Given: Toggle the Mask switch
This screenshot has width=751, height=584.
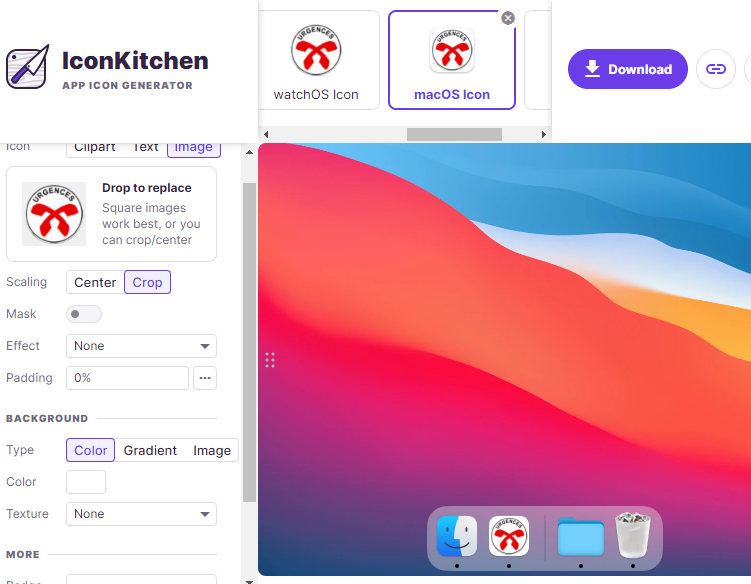Looking at the screenshot, I should [x=84, y=314].
